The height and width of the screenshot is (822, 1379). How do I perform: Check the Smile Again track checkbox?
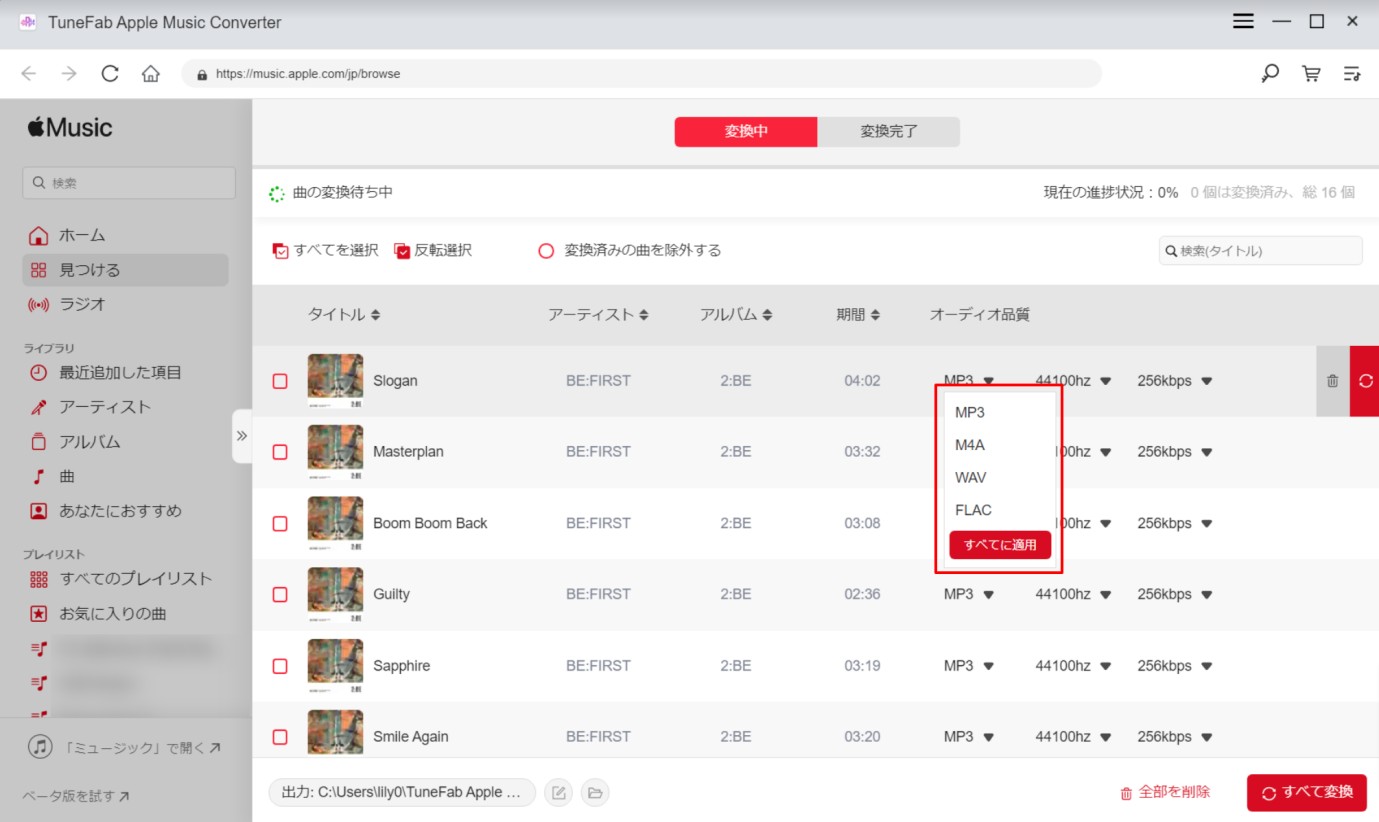point(280,737)
